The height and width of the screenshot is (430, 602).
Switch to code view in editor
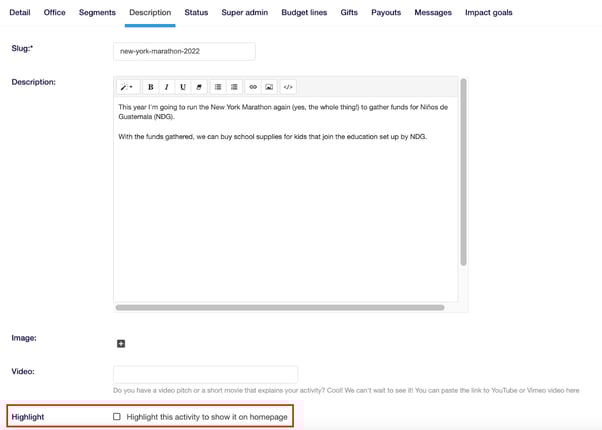(288, 87)
